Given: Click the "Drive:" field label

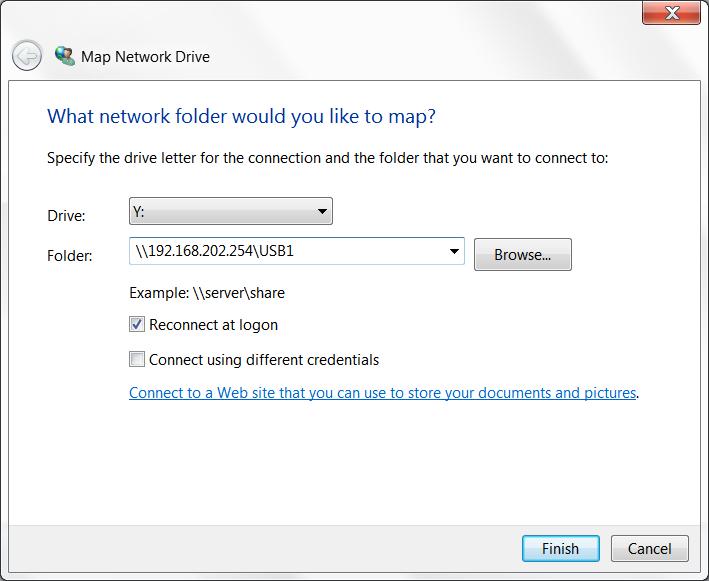Looking at the screenshot, I should click(x=67, y=216).
